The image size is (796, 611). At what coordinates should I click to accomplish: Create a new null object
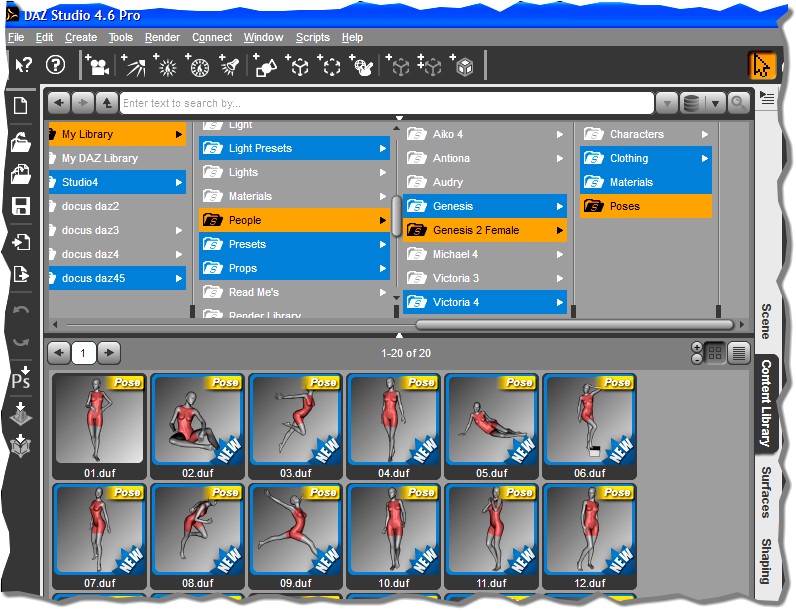click(x=297, y=65)
